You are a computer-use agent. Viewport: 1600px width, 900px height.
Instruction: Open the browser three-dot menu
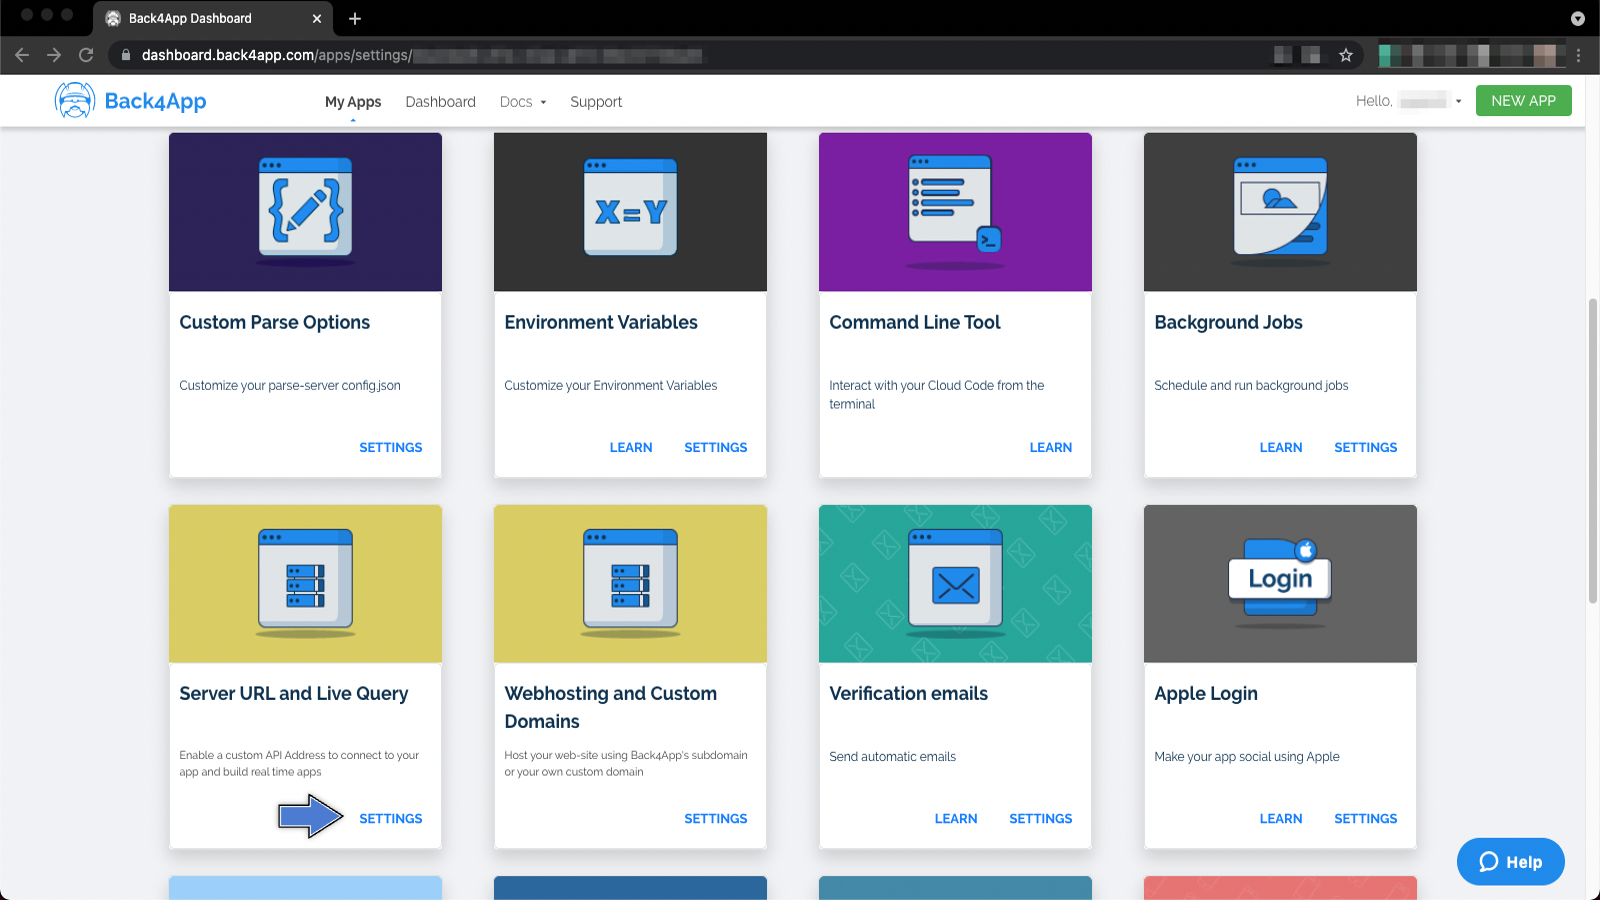point(1578,55)
